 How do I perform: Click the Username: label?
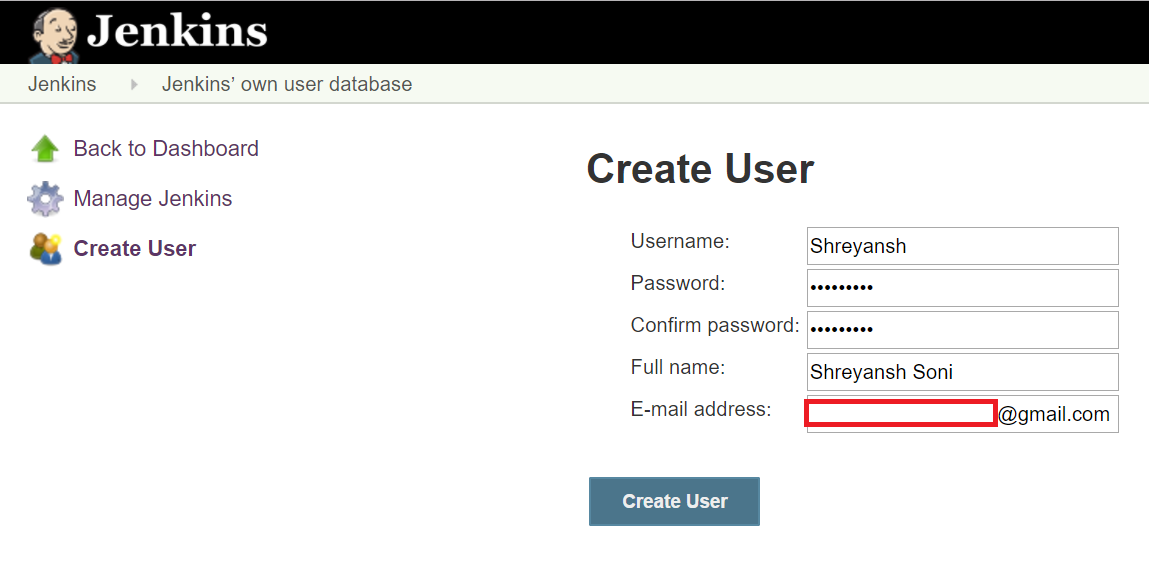(x=680, y=241)
